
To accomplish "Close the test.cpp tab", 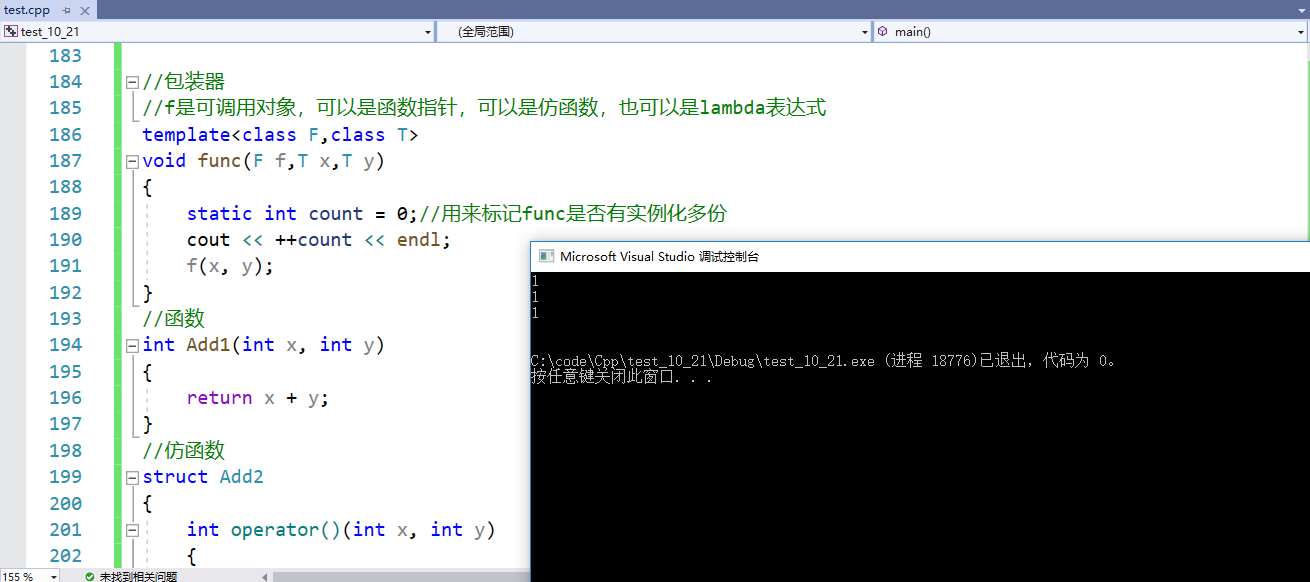I will click(x=83, y=10).
